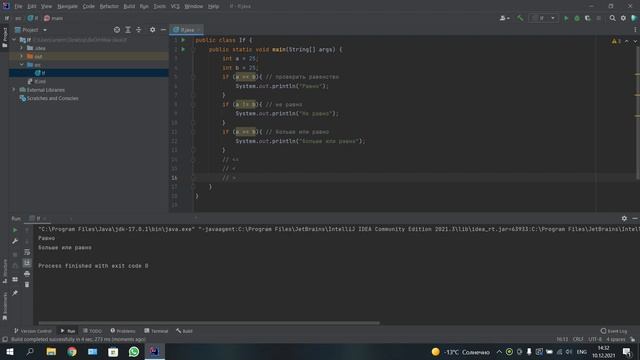Click the main breadcrumb in navigation bar
Viewport: 640px width, 360px height.
(x=53, y=18)
